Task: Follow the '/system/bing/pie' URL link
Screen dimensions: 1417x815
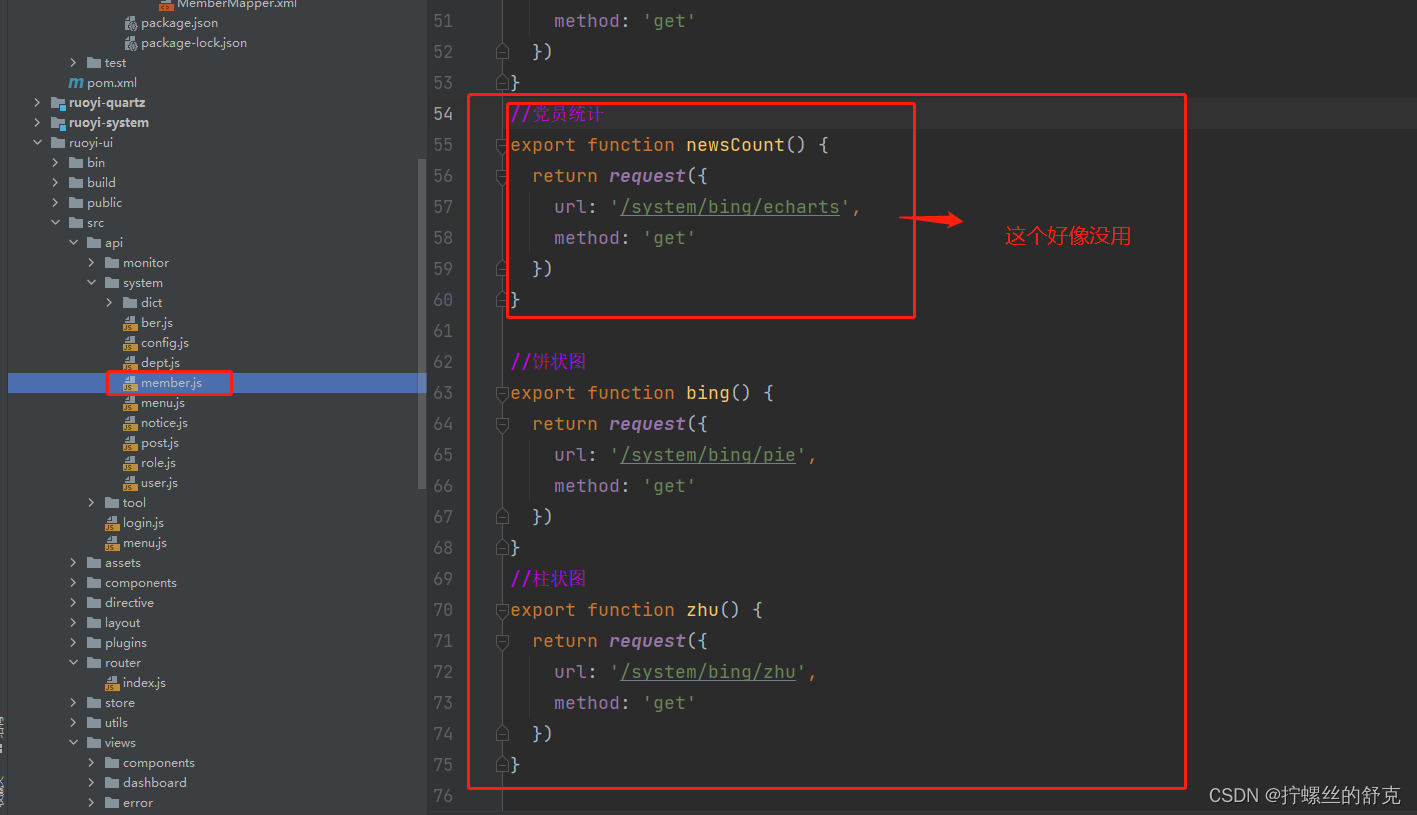Action: tap(708, 455)
